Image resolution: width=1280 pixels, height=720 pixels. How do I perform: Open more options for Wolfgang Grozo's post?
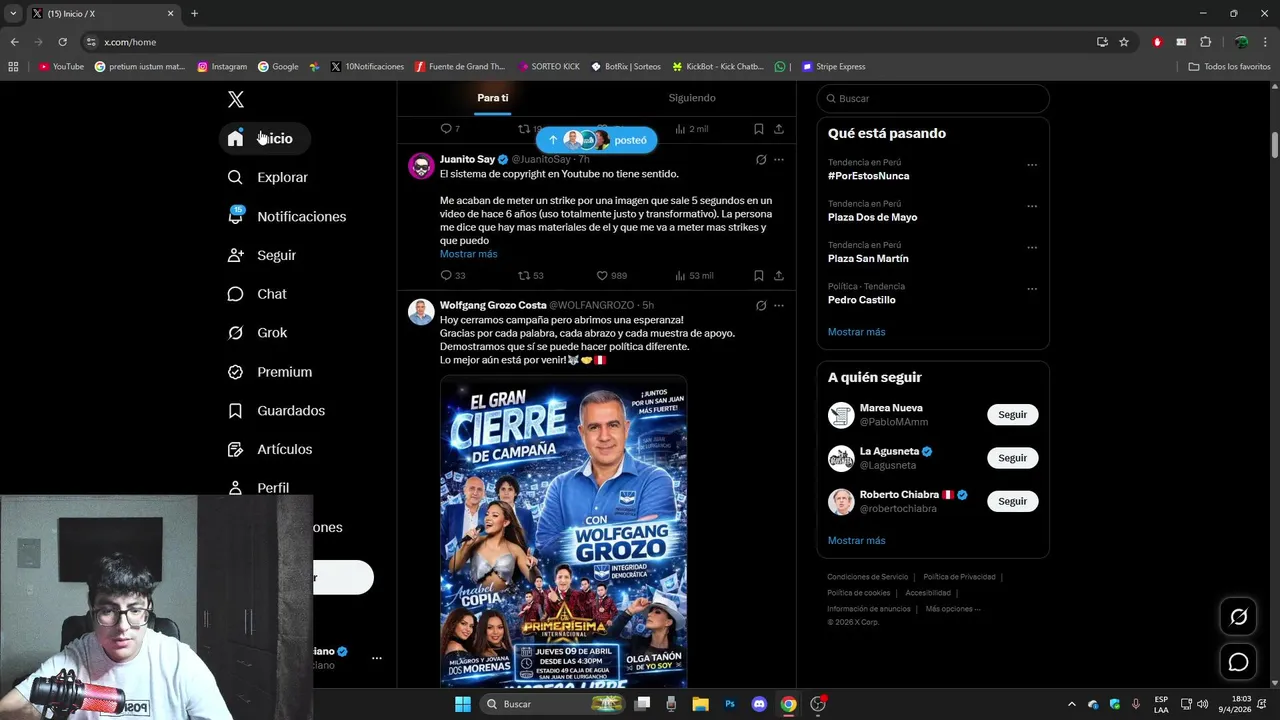click(x=779, y=306)
